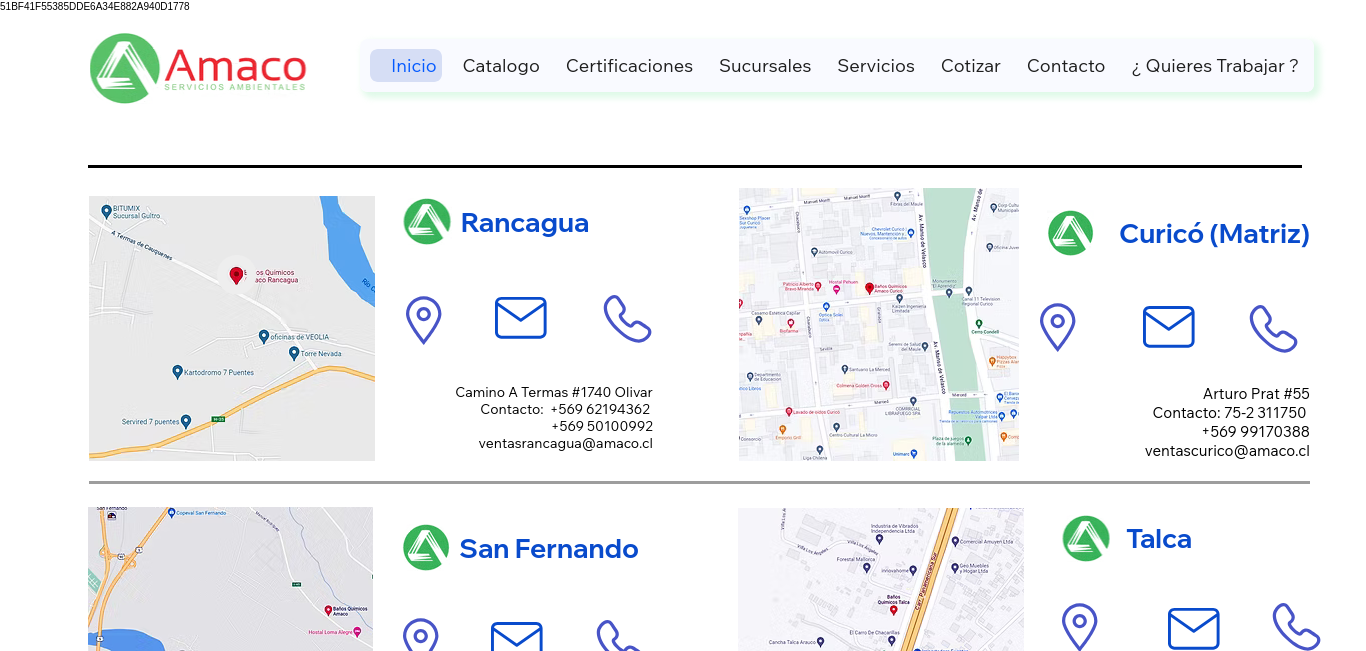Open the Talca map thumbnail
Viewport: 1366px width, 651px height.
coord(881,580)
